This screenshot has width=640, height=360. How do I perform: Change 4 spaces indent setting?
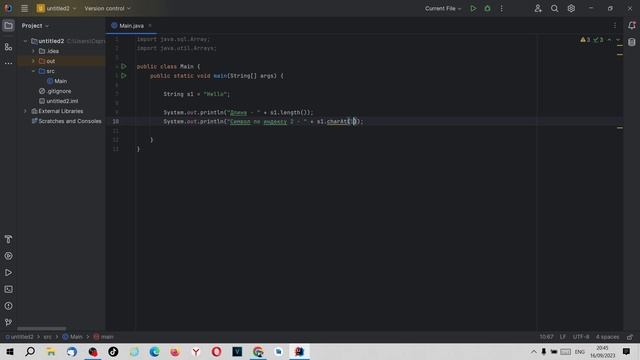607,337
